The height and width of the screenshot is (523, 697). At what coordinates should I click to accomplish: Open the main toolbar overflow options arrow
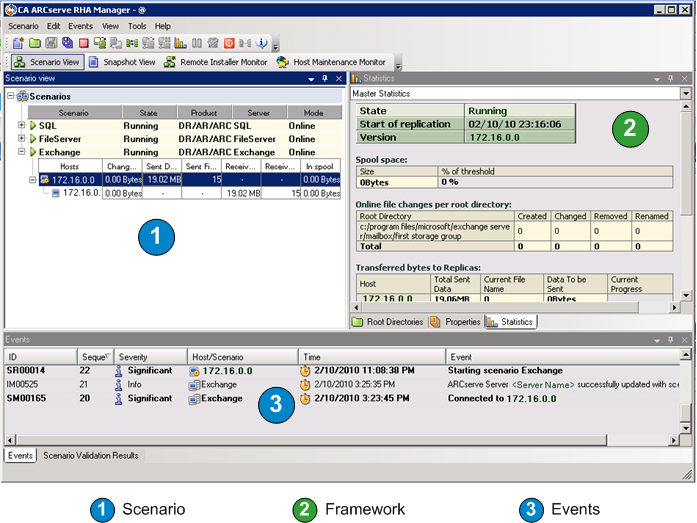276,46
